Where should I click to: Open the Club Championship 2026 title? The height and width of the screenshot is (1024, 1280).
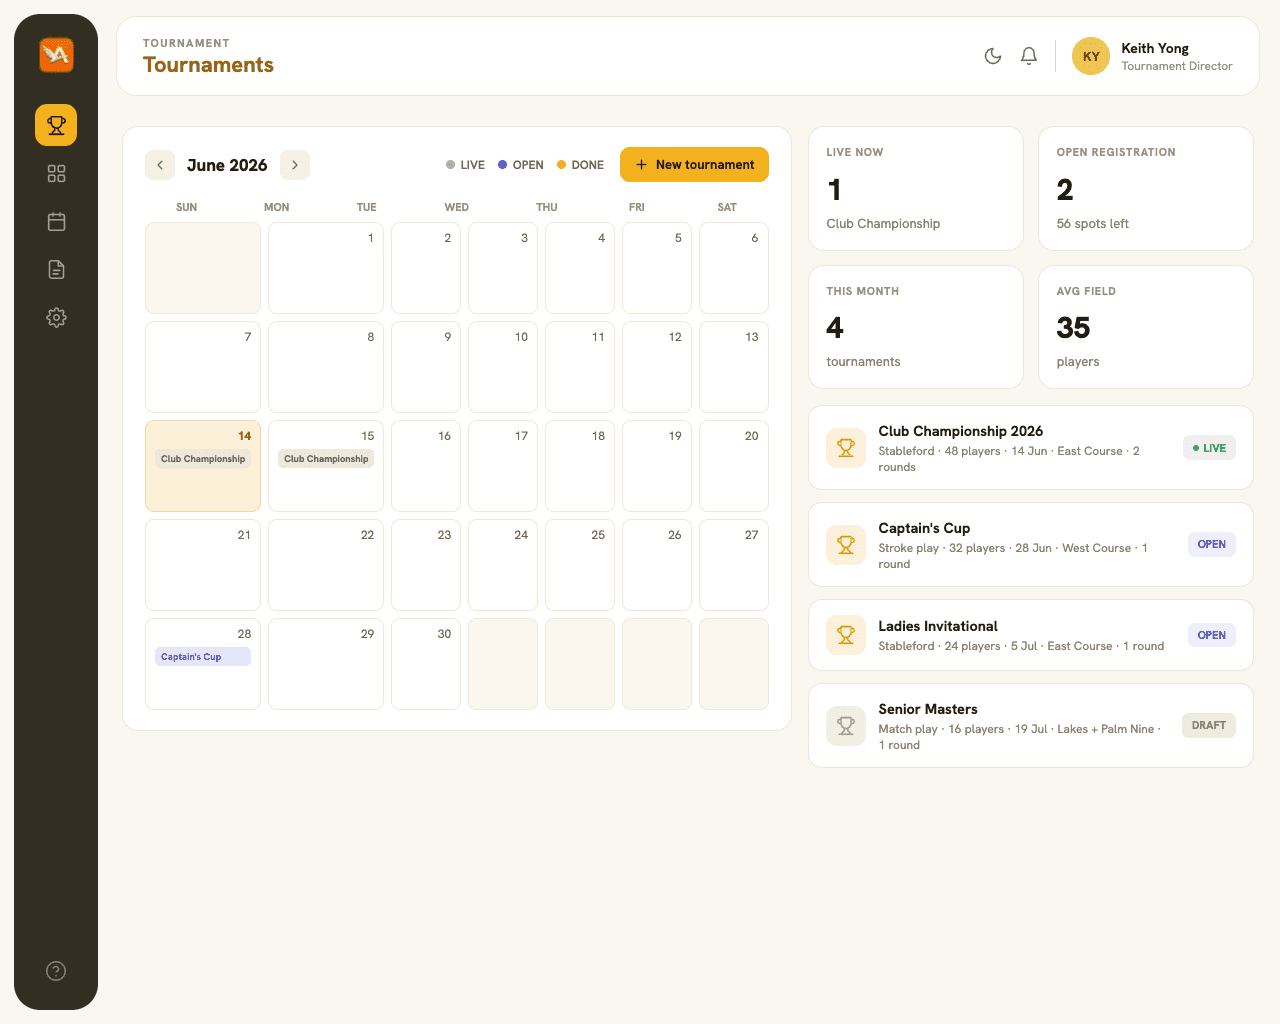point(960,431)
